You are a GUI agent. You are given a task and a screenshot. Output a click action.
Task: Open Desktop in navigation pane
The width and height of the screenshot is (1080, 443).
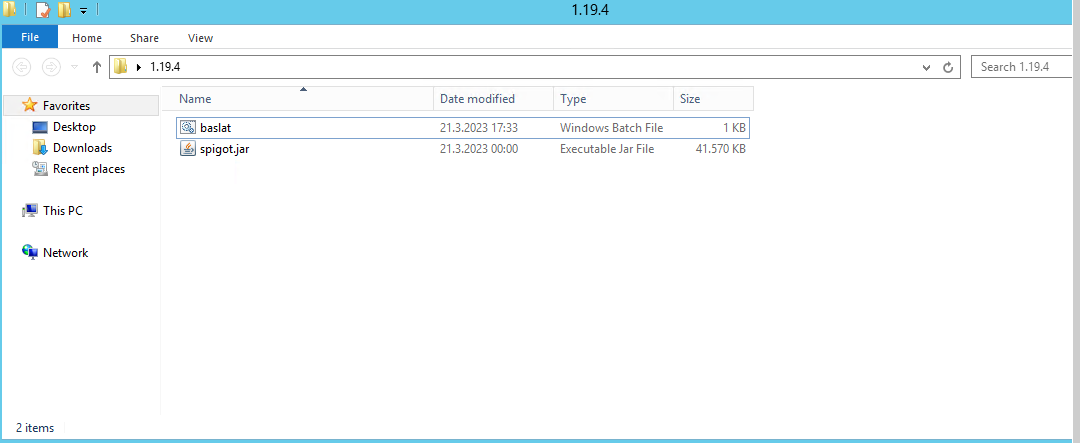coord(74,127)
